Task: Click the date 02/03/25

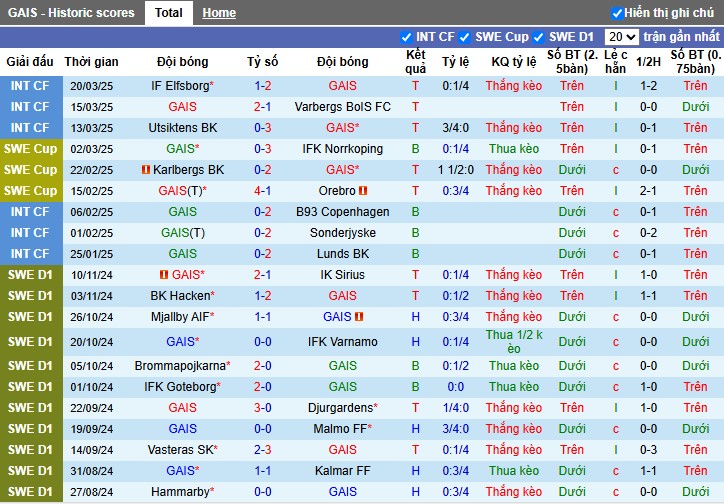Action: [x=91, y=149]
